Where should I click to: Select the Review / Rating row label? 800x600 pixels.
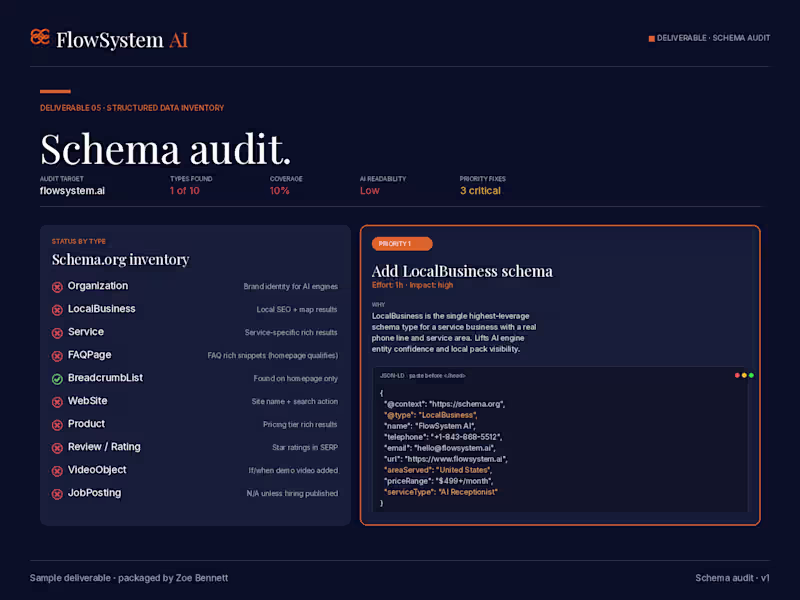(x=104, y=447)
